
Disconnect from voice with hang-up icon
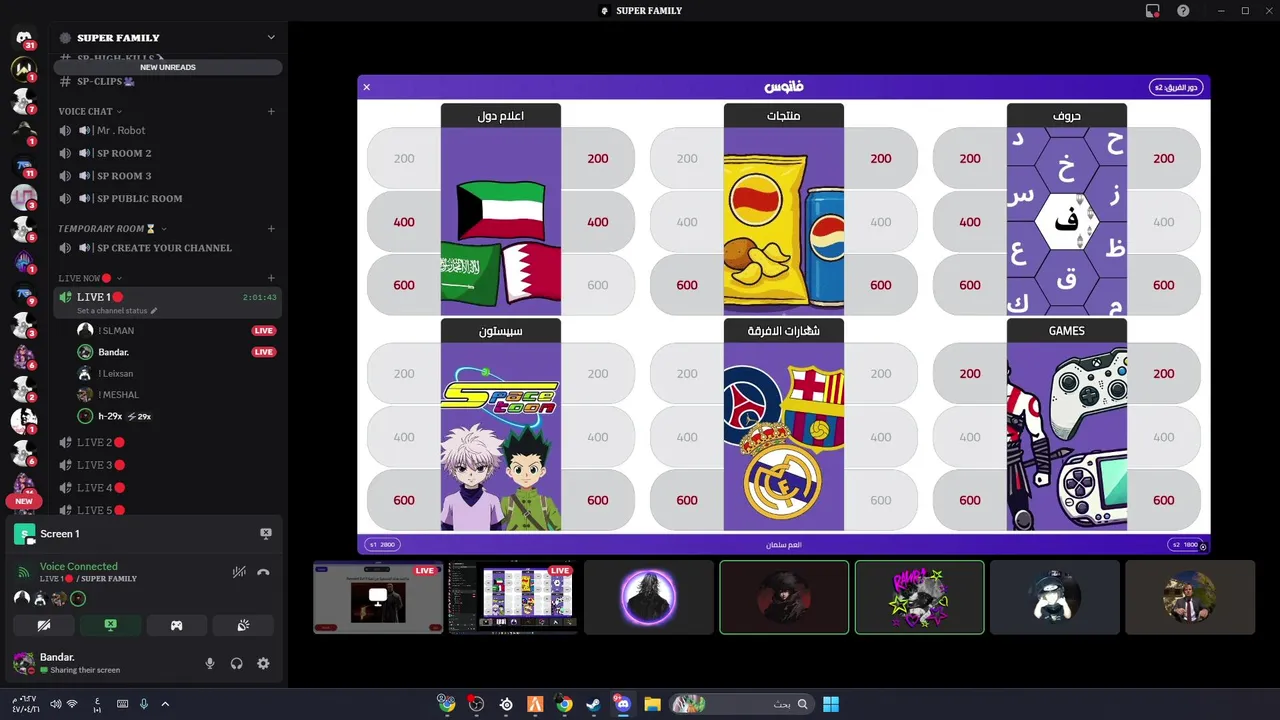pyautogui.click(x=263, y=572)
